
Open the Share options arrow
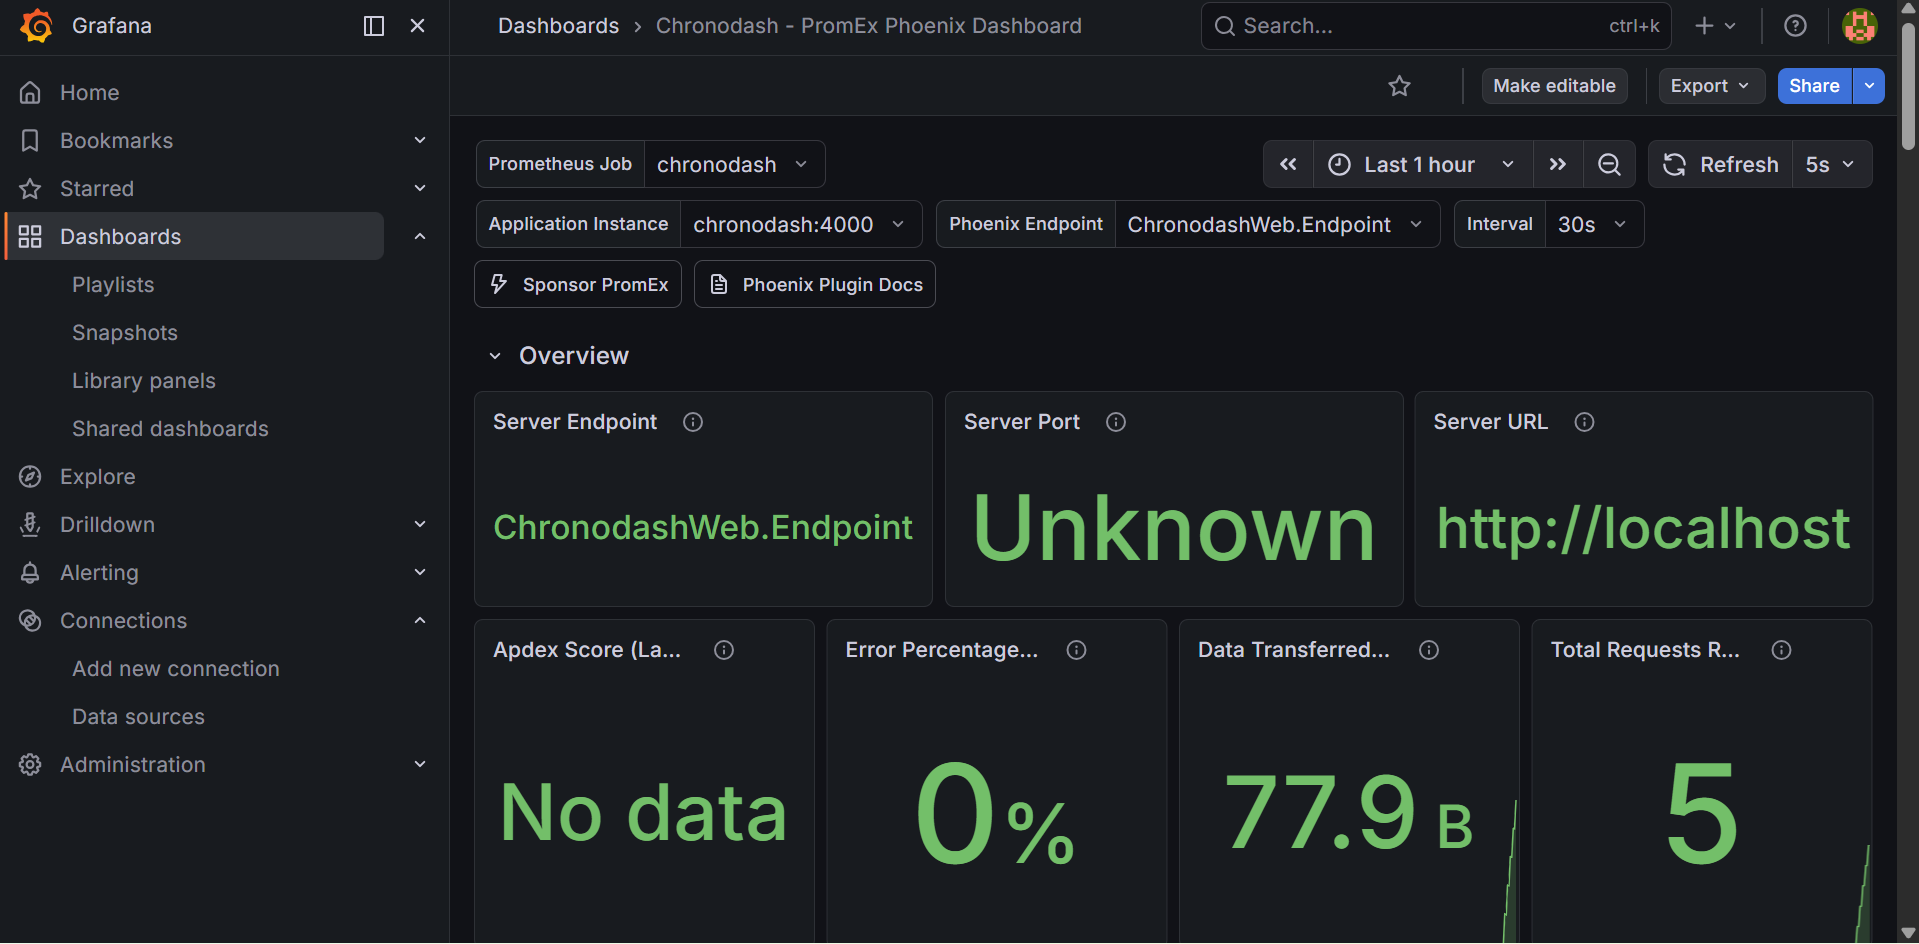pyautogui.click(x=1869, y=86)
